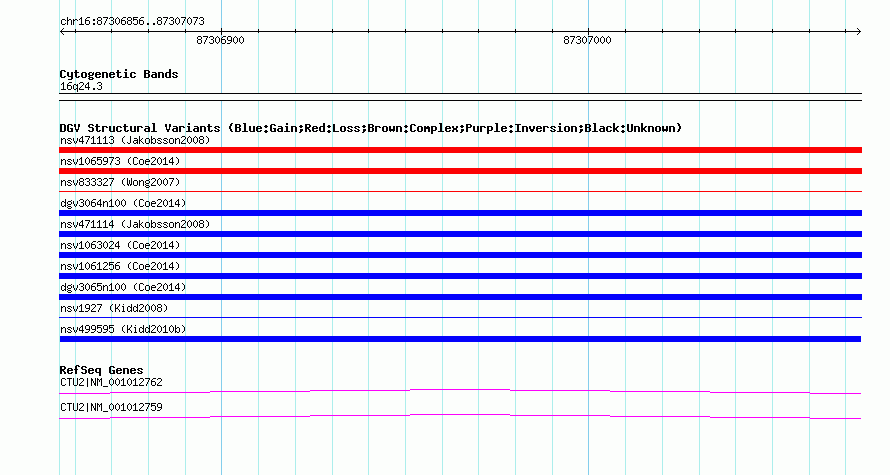Click the red loss bar of nsv1065973
890x475 pixels.
coord(460,171)
